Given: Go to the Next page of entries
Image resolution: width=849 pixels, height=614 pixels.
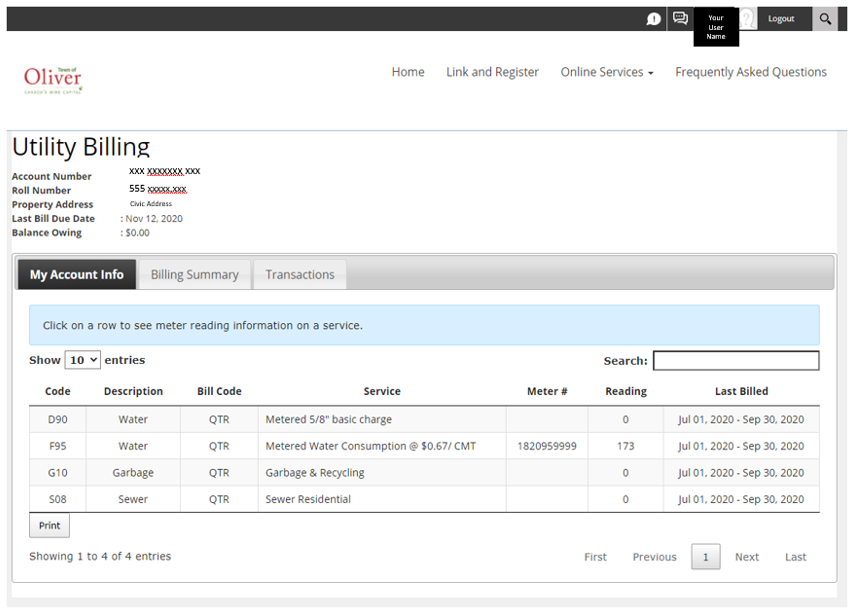Looking at the screenshot, I should (747, 557).
